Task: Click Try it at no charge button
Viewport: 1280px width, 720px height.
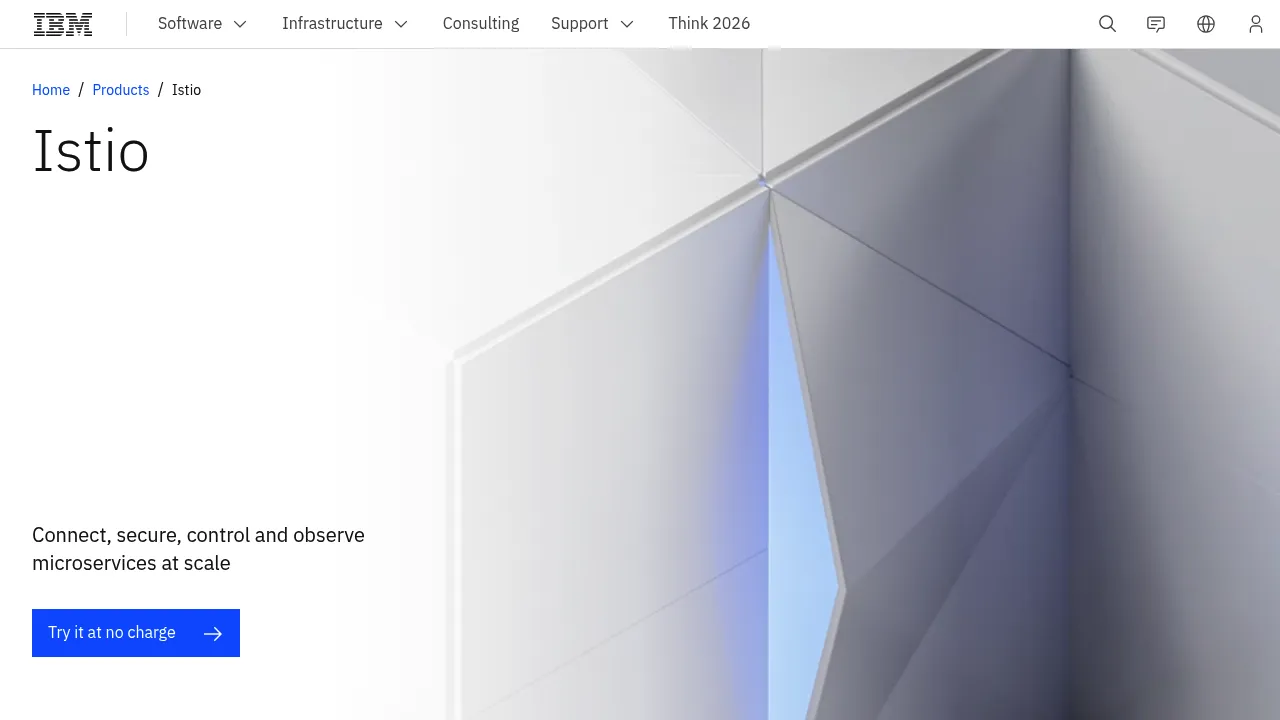Action: coord(136,633)
